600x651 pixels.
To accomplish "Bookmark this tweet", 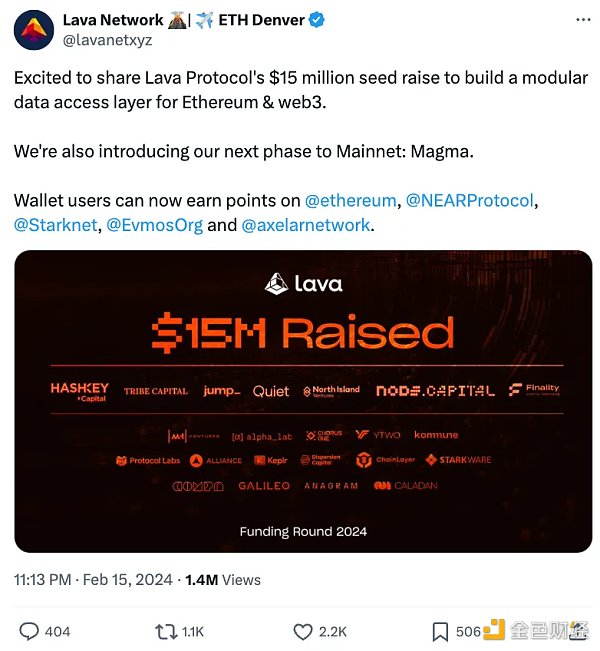I will (439, 631).
